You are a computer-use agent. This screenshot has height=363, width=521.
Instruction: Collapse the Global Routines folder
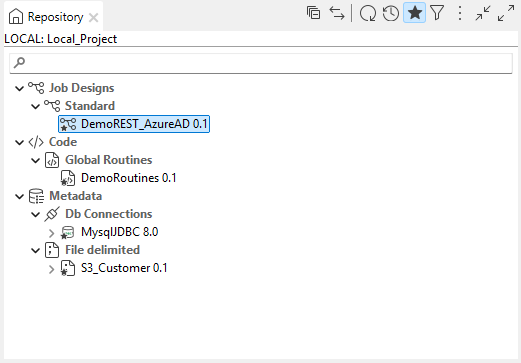[x=35, y=160]
